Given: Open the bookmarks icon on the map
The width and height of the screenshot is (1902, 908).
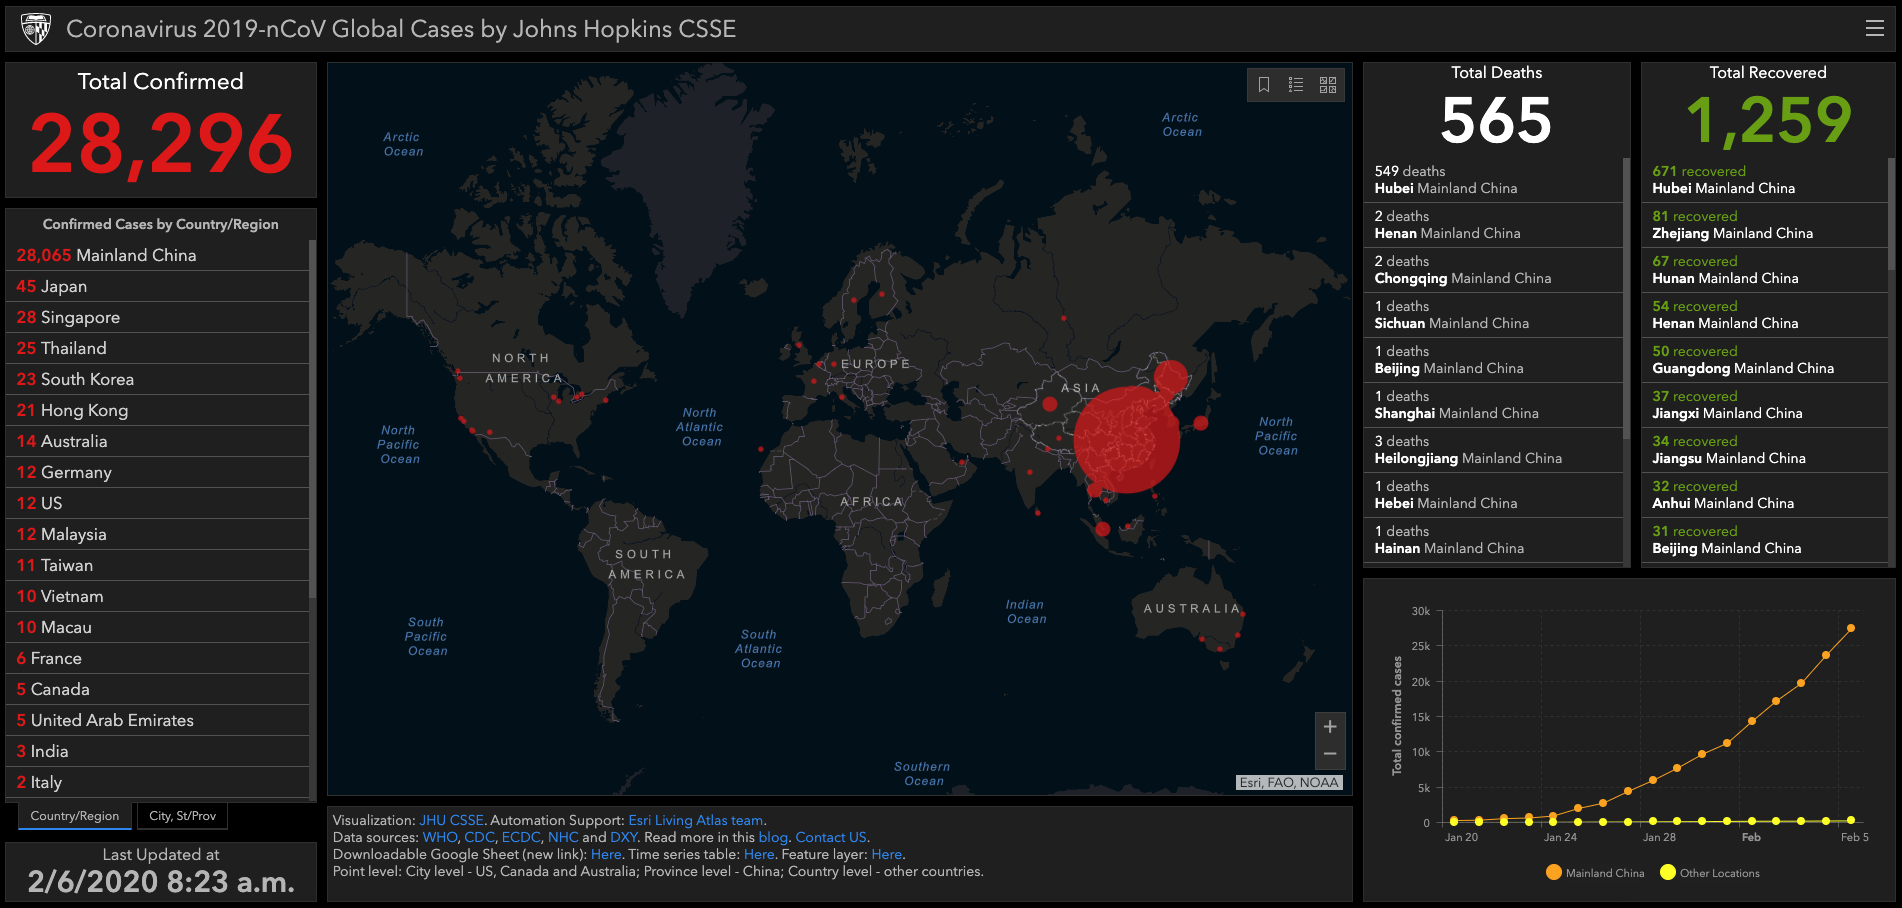Looking at the screenshot, I should 1264,85.
